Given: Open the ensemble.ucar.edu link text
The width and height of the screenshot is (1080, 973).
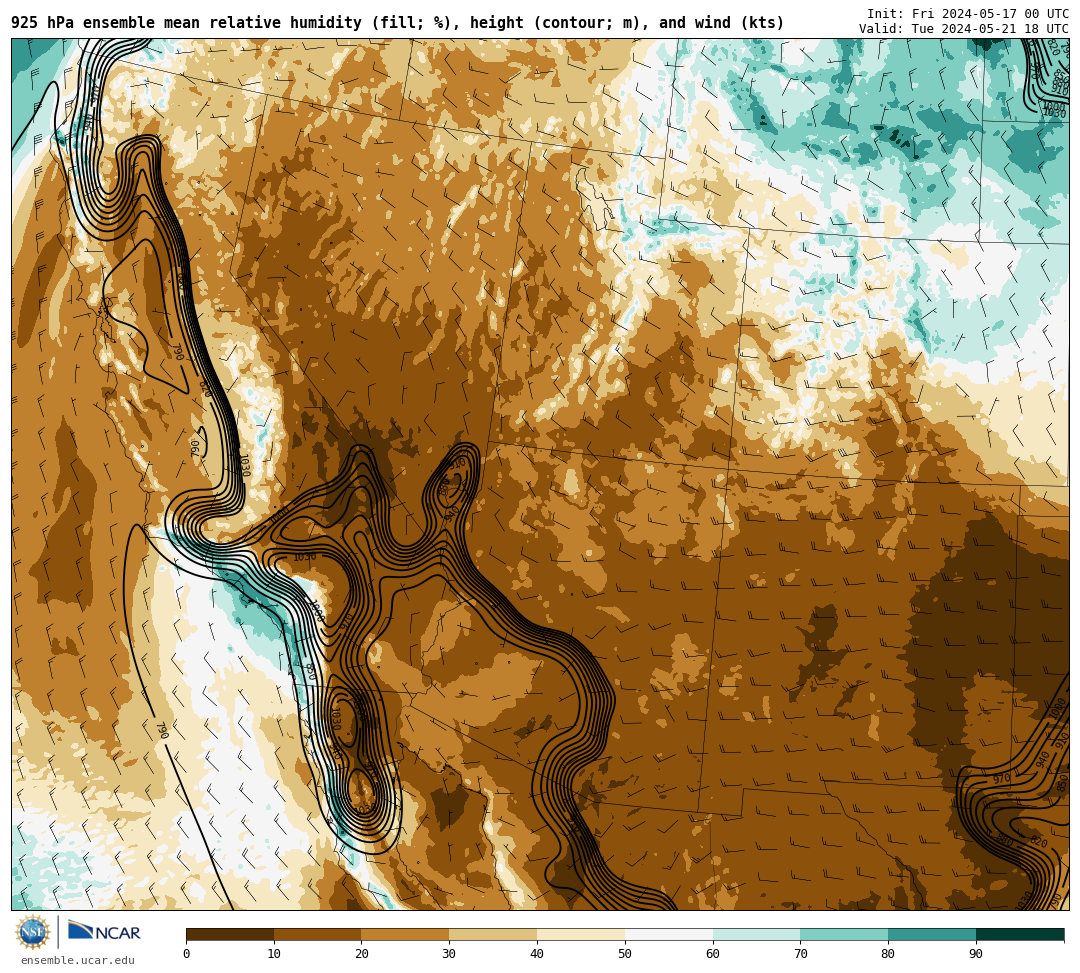Looking at the screenshot, I should coord(78,960).
